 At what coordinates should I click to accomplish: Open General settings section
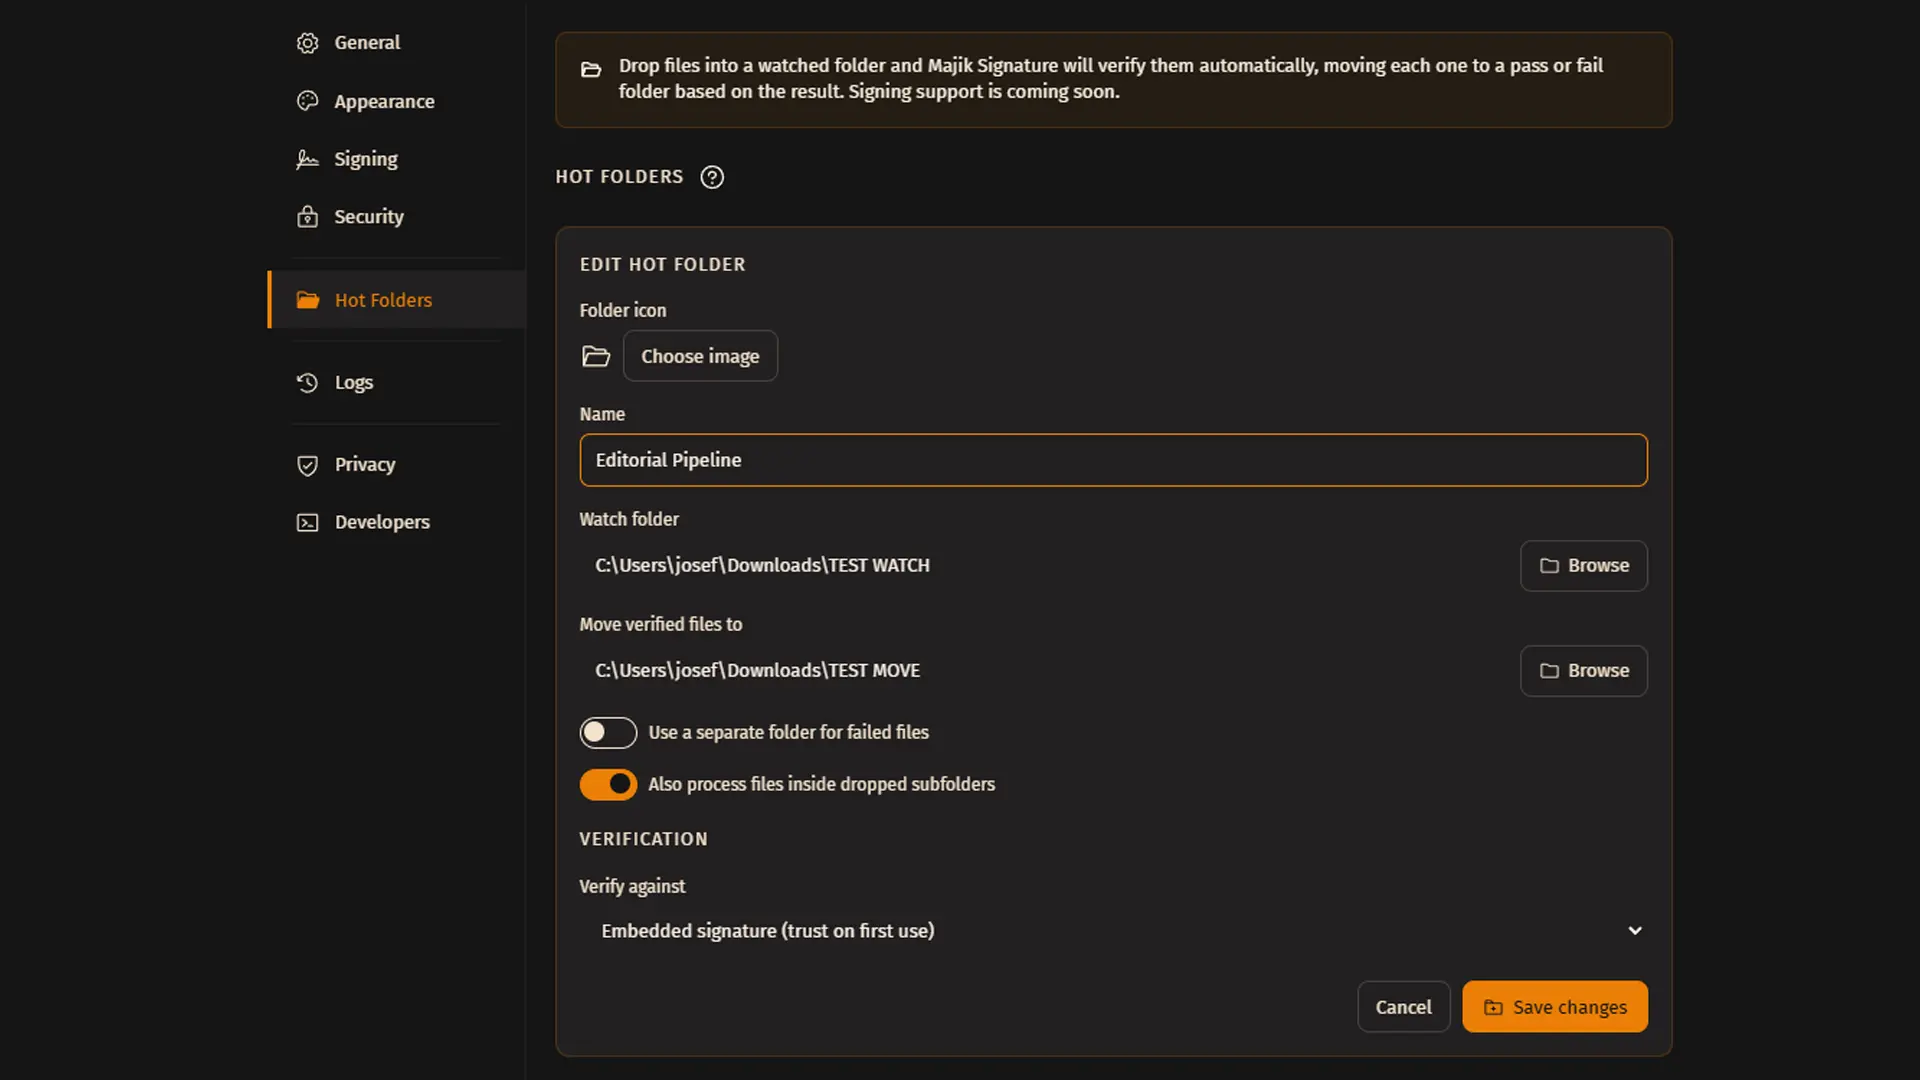coord(397,43)
